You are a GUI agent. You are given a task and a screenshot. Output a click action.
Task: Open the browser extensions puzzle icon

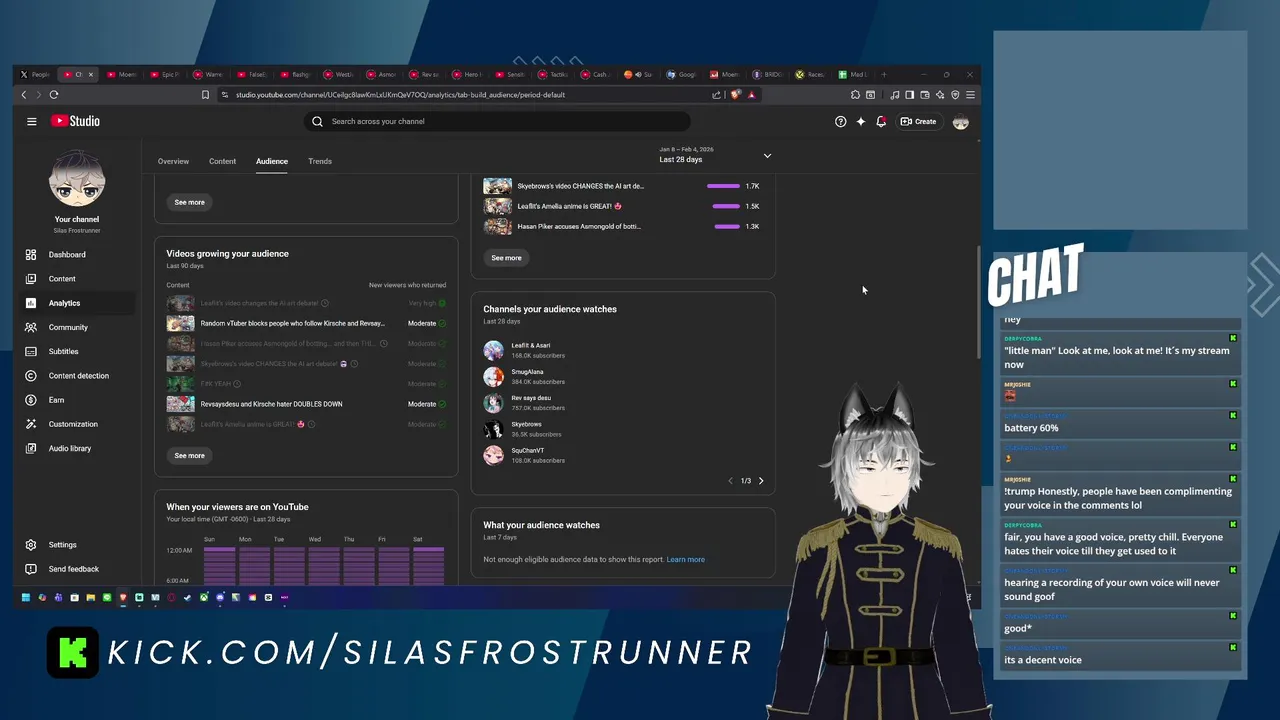tap(855, 95)
